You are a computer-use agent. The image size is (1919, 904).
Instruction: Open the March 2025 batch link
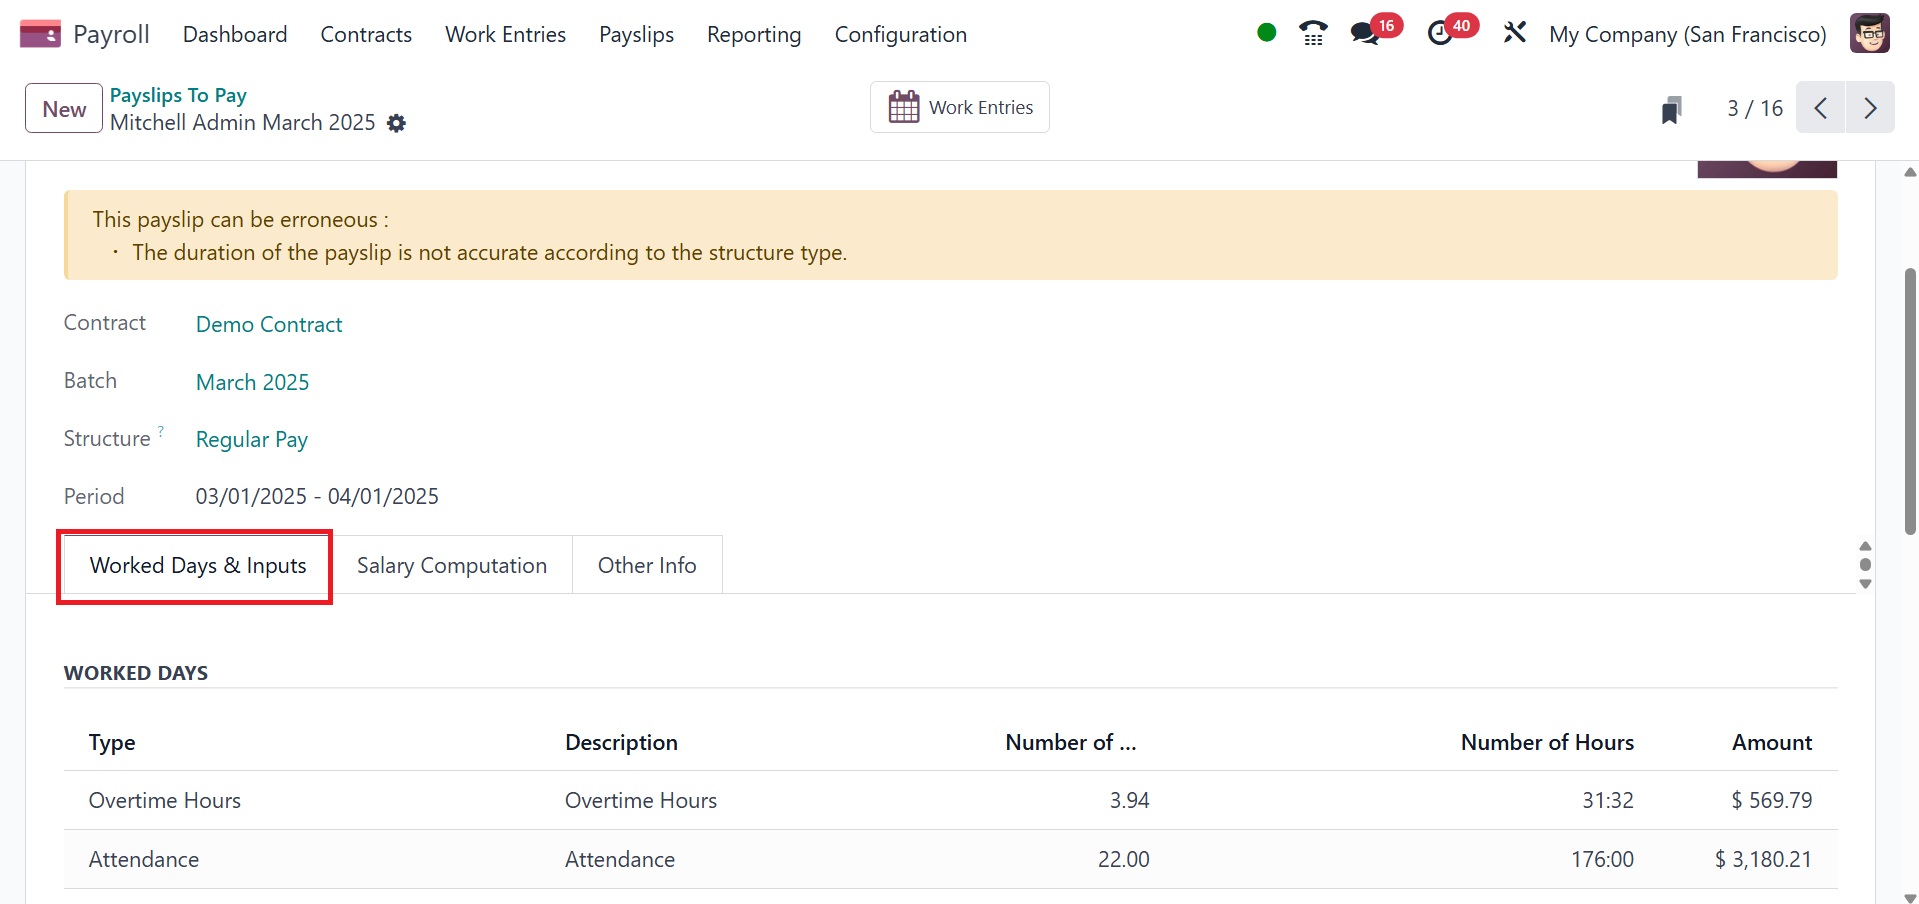(x=252, y=382)
